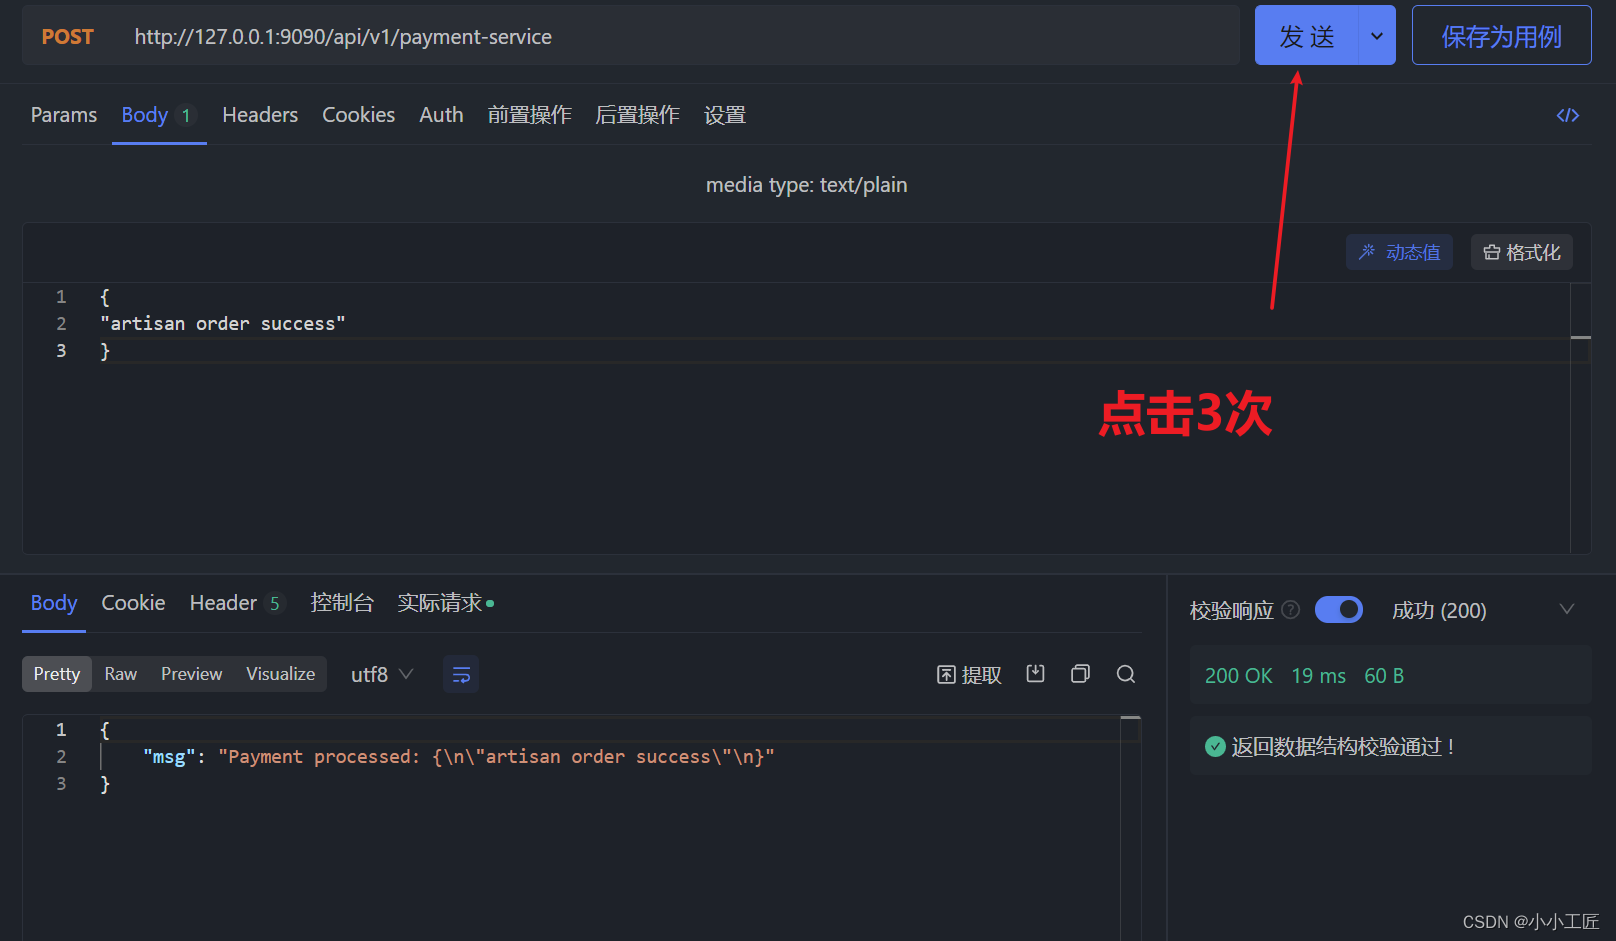
Task: Open the 前置操作 tab
Action: [x=529, y=115]
